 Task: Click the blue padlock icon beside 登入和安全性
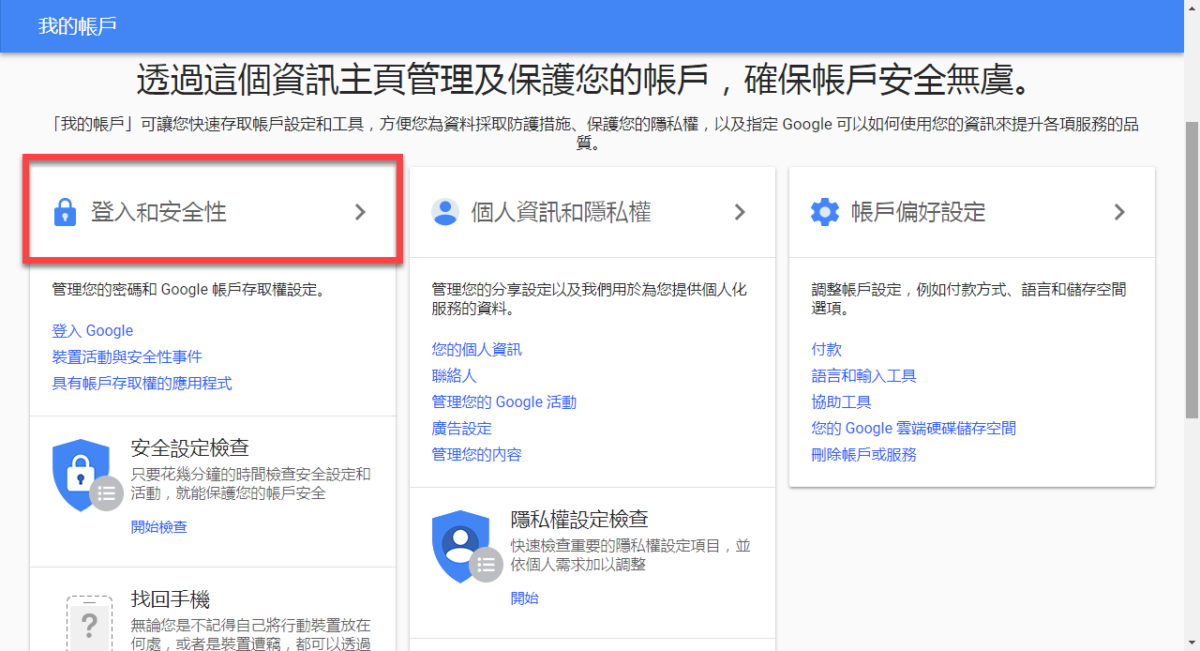point(65,213)
